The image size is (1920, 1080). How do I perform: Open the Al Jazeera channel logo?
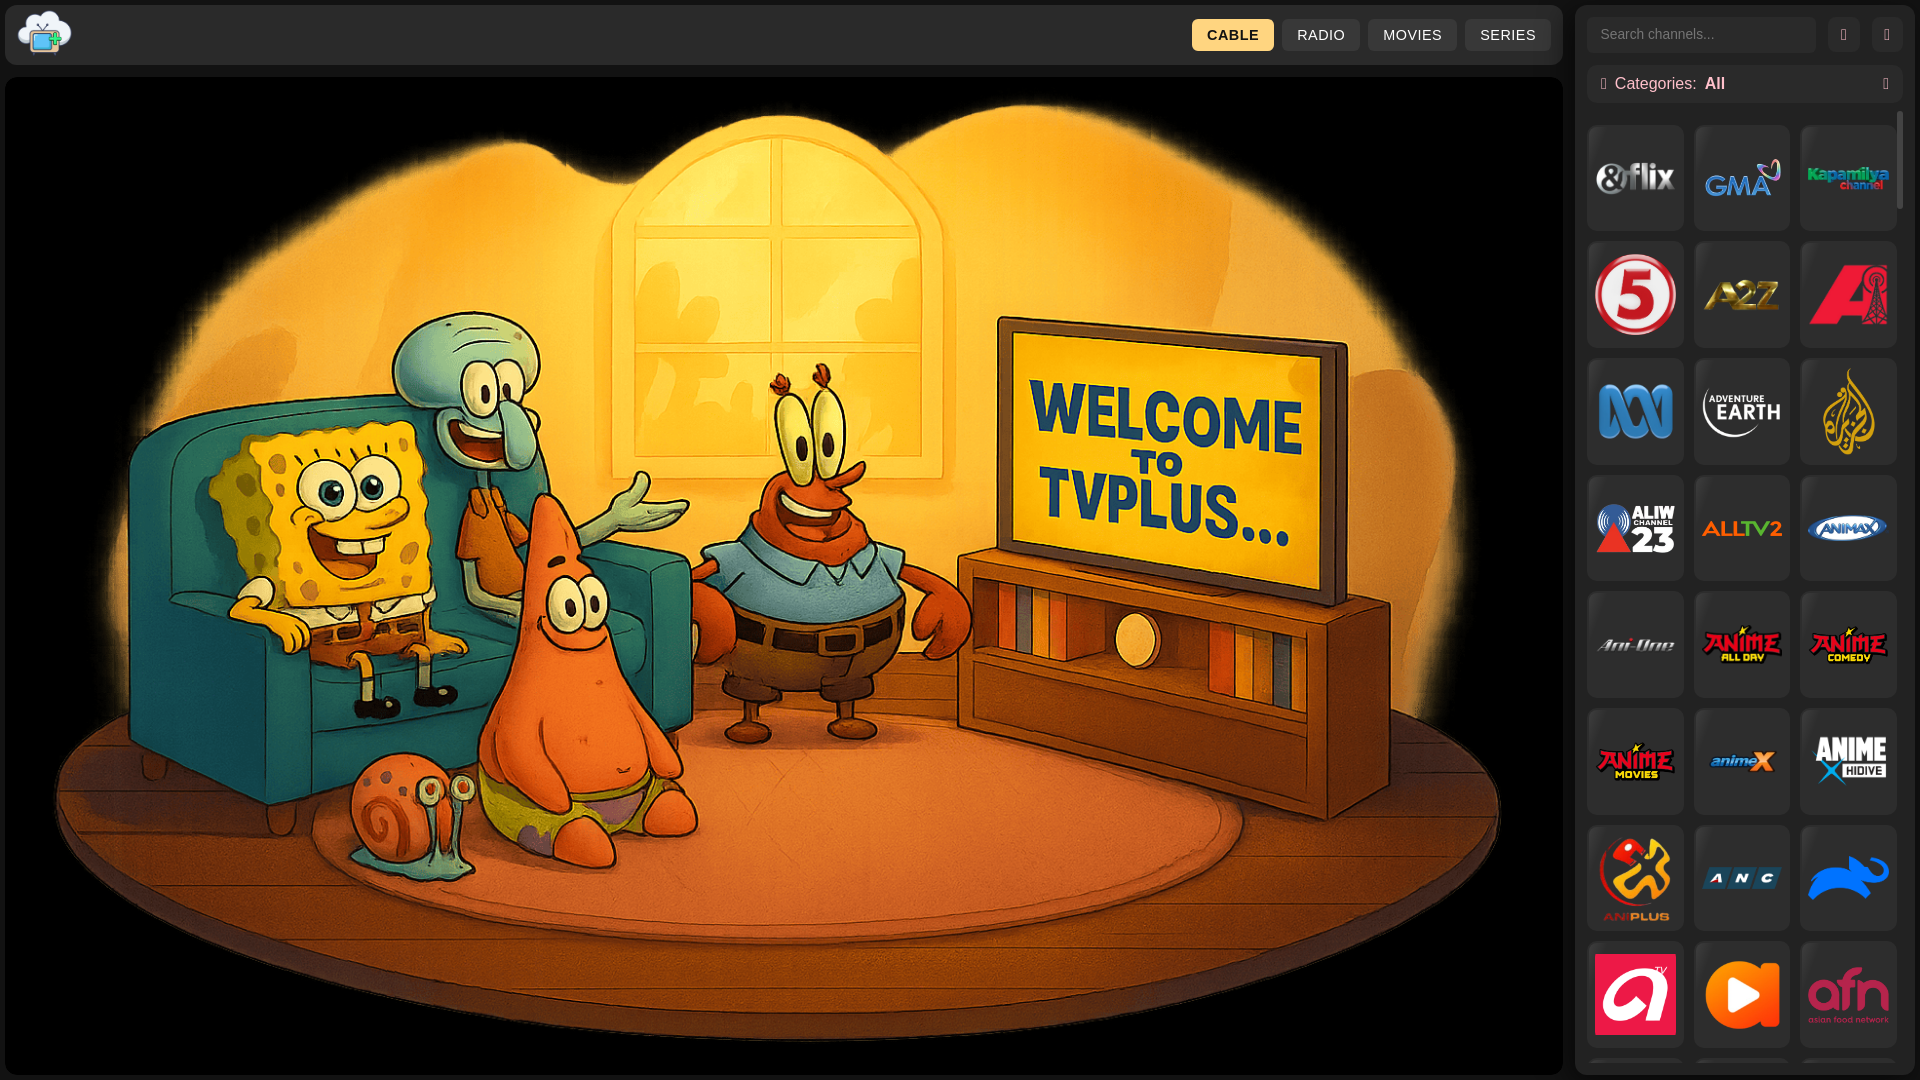click(x=1848, y=411)
